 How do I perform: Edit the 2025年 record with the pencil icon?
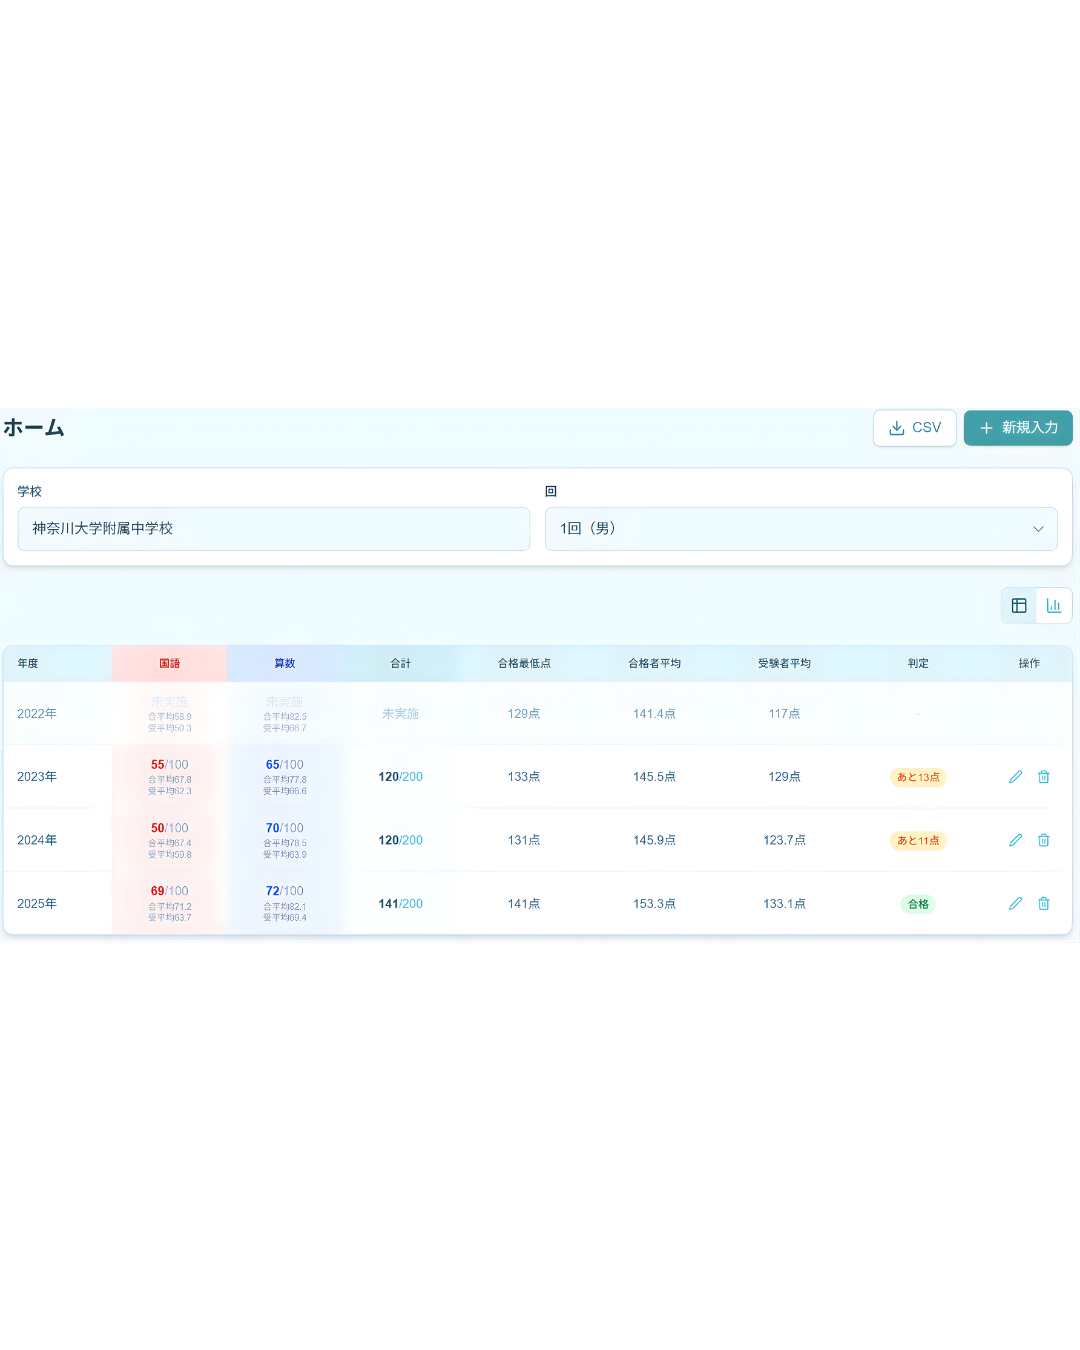pyautogui.click(x=1015, y=903)
